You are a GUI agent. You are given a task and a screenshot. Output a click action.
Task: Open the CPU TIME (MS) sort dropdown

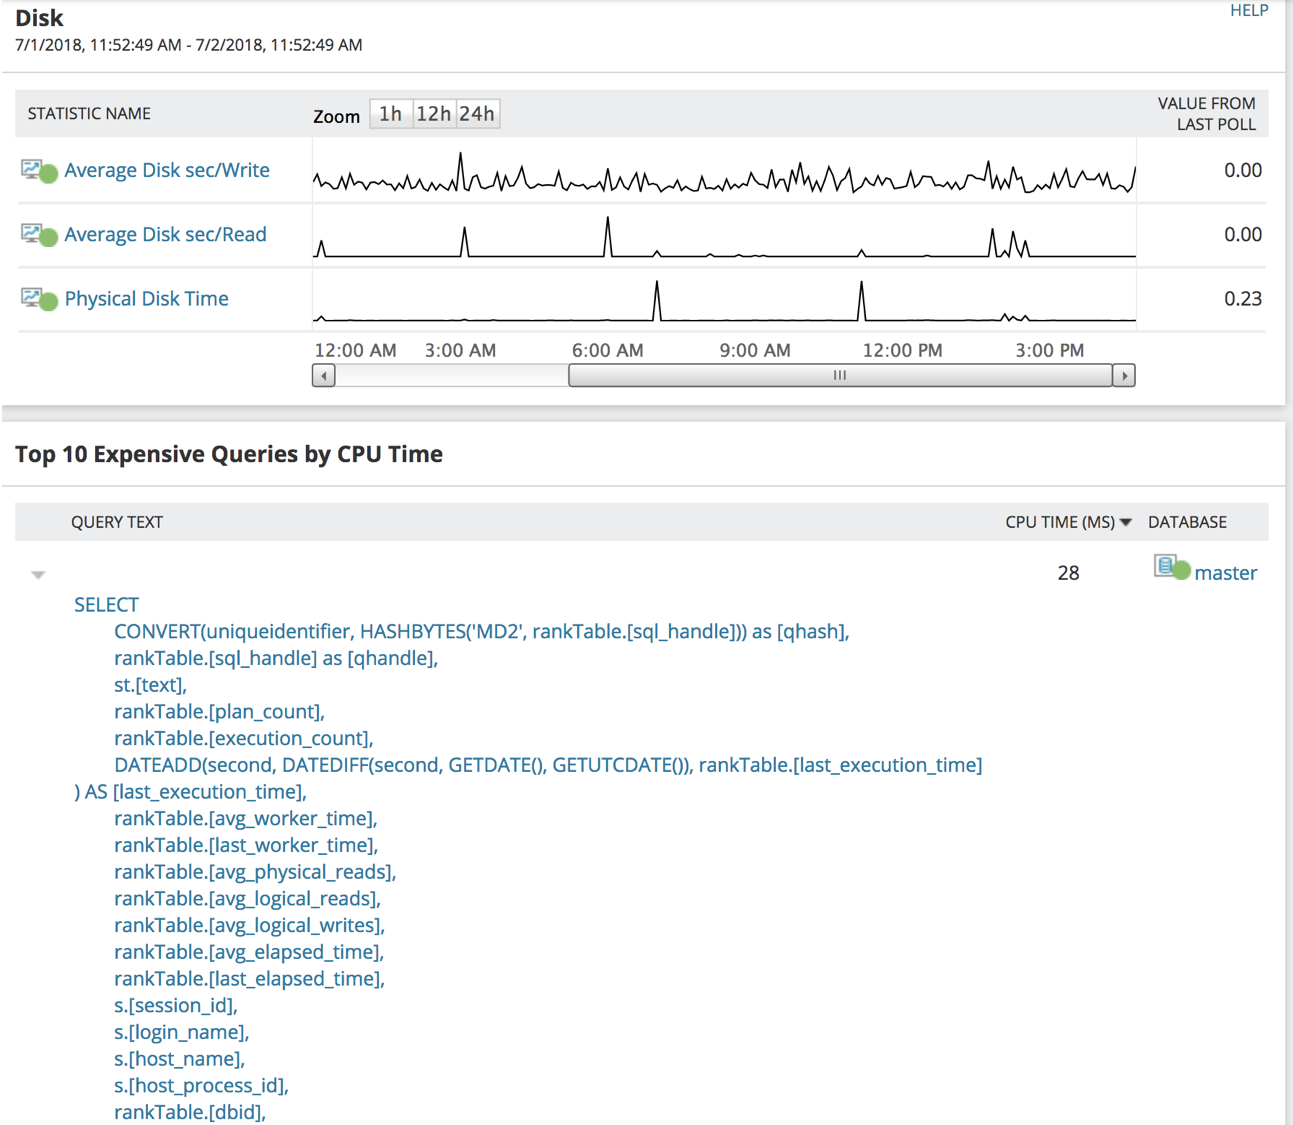point(1126,521)
